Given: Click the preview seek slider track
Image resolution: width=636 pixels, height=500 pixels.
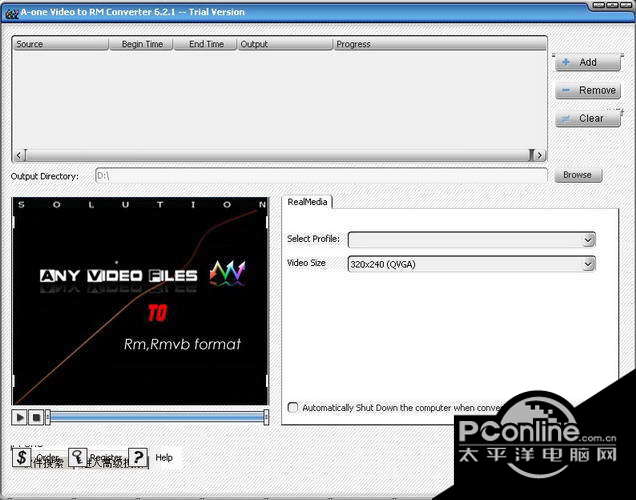Looking at the screenshot, I should [x=157, y=416].
